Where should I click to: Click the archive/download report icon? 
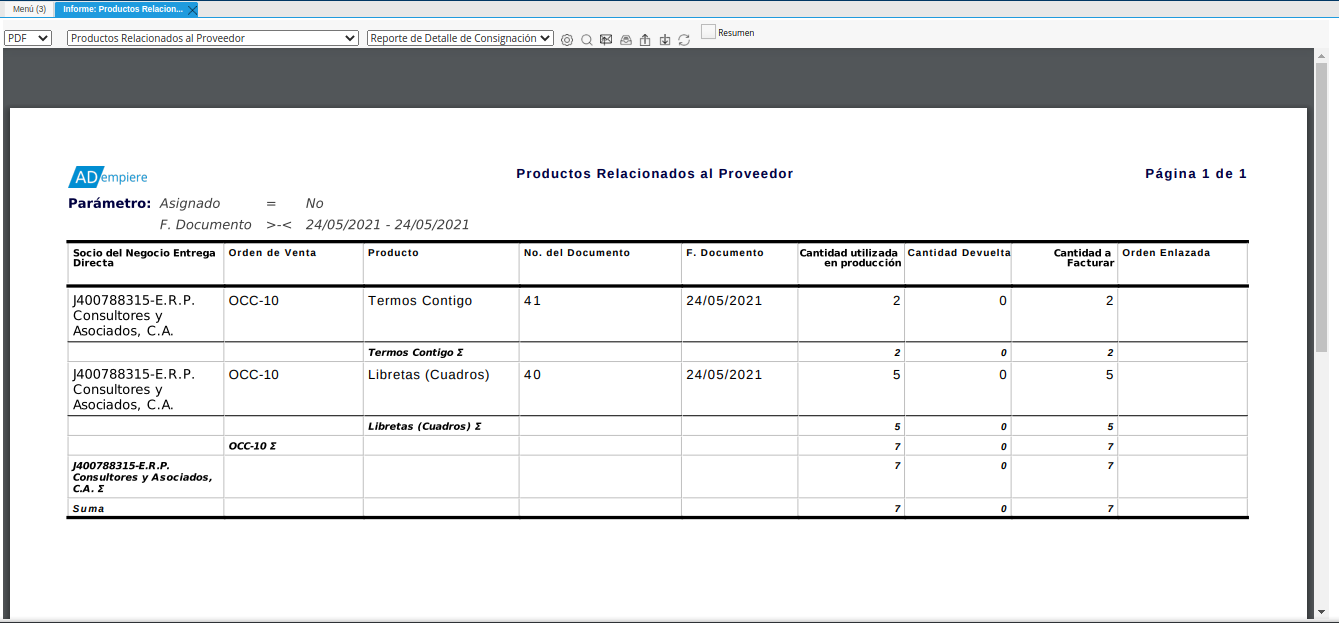pos(664,39)
